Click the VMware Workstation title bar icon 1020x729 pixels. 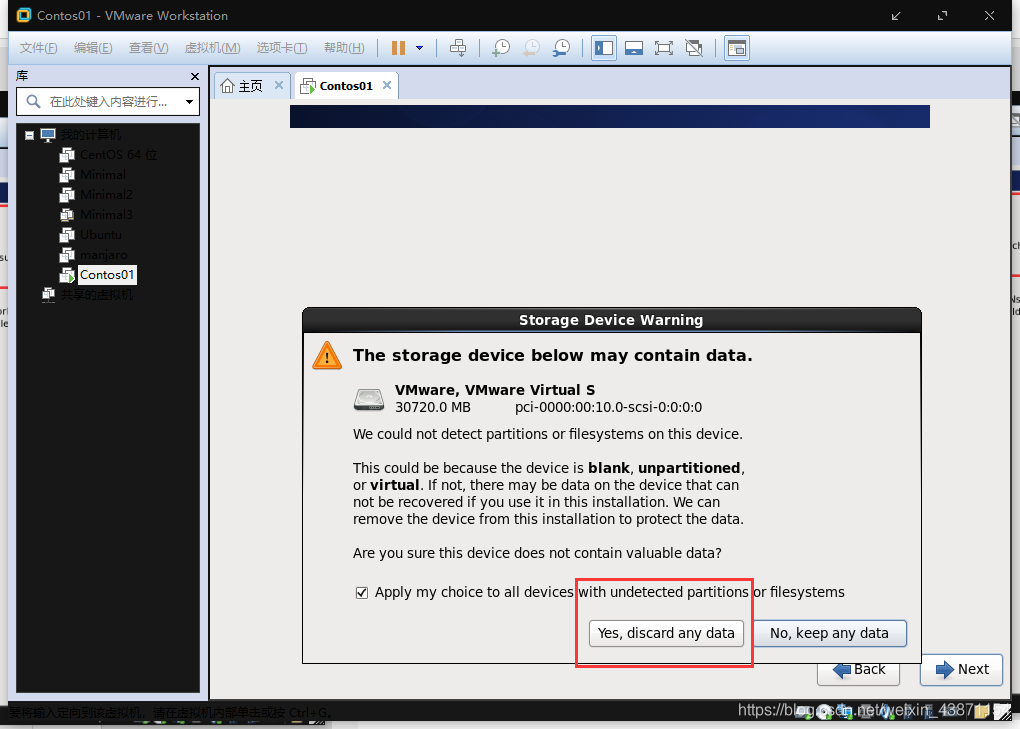pyautogui.click(x=23, y=16)
